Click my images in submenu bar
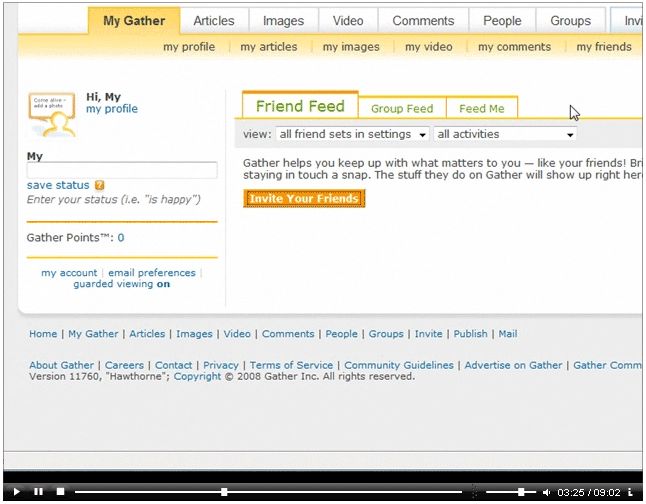Screen dimensions: 646x504 (351, 47)
